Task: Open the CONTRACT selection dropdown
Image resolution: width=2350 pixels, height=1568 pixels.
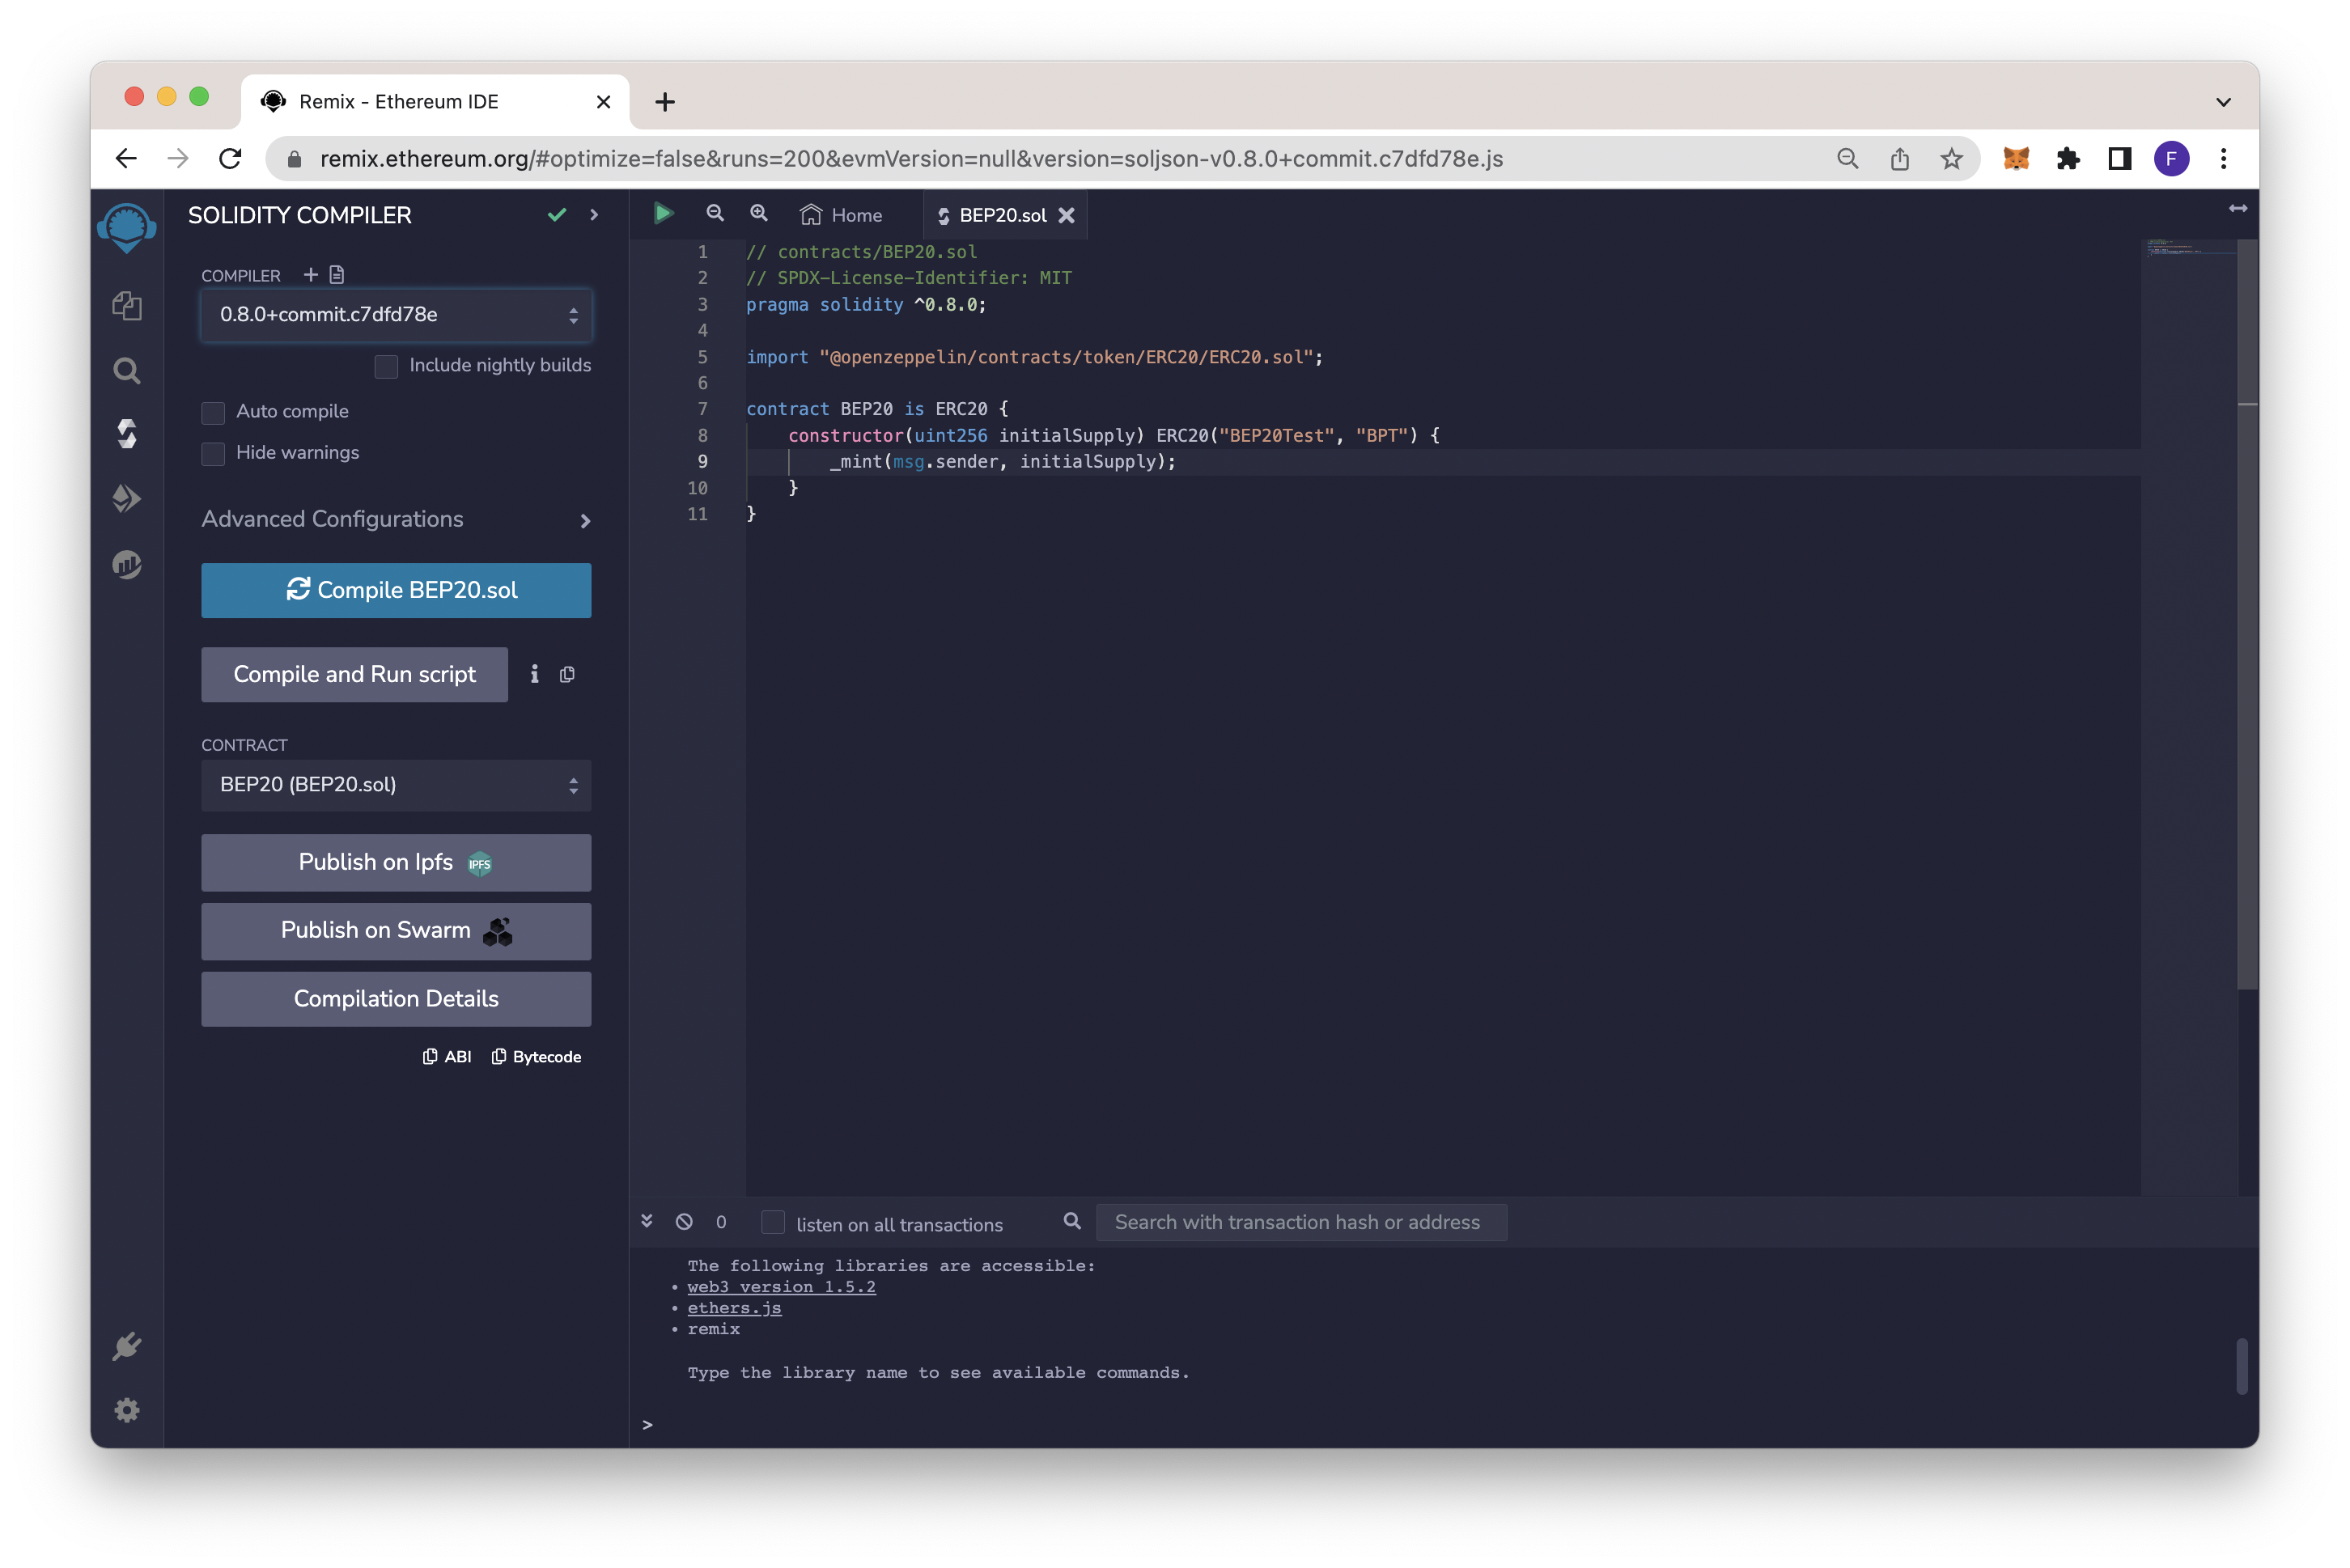Action: (396, 785)
